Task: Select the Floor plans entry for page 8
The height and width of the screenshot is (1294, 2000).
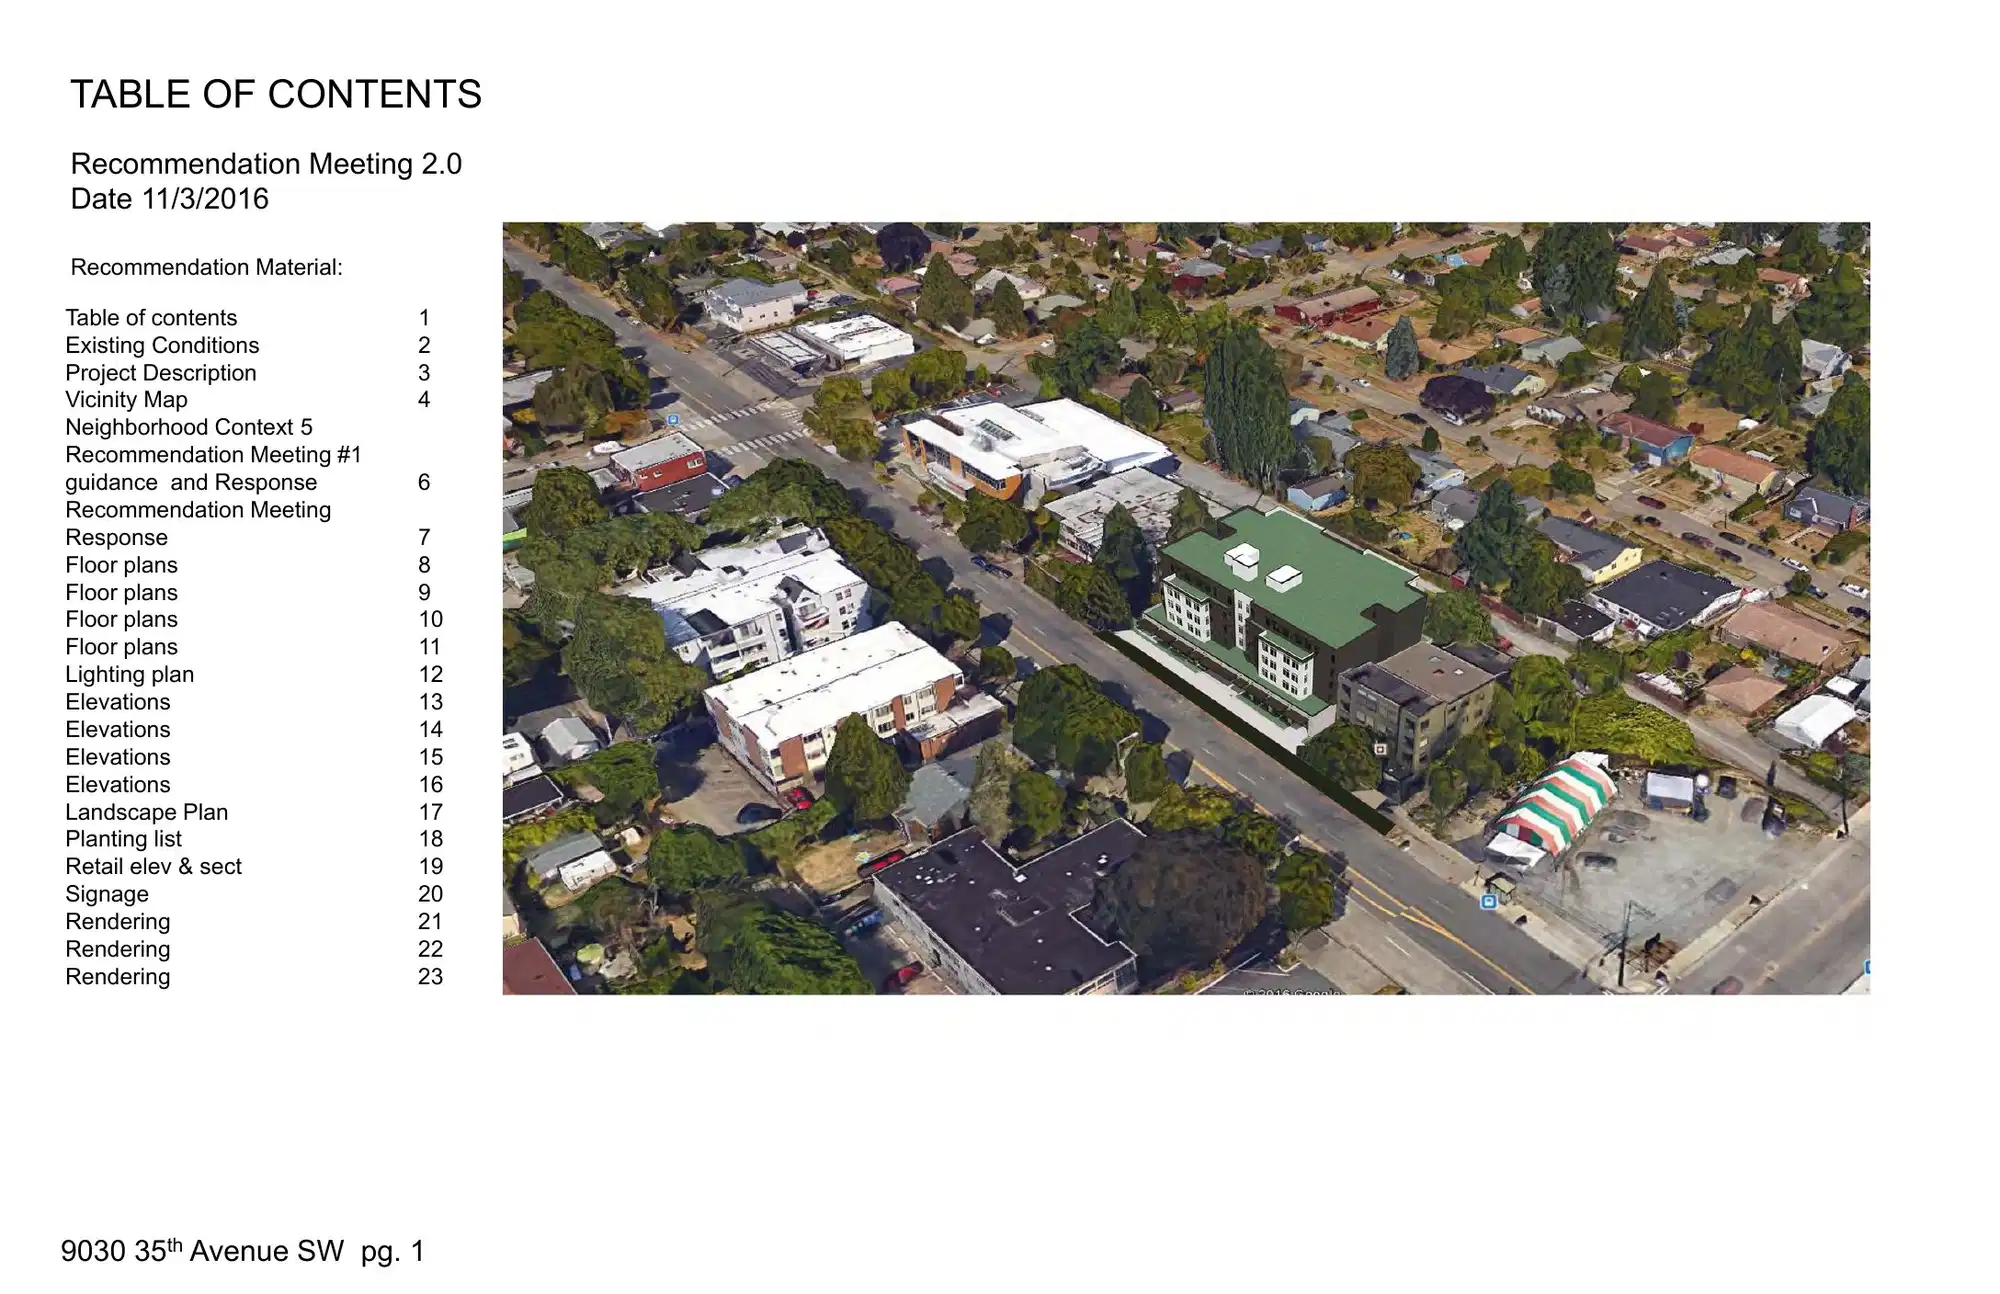Action: point(121,565)
